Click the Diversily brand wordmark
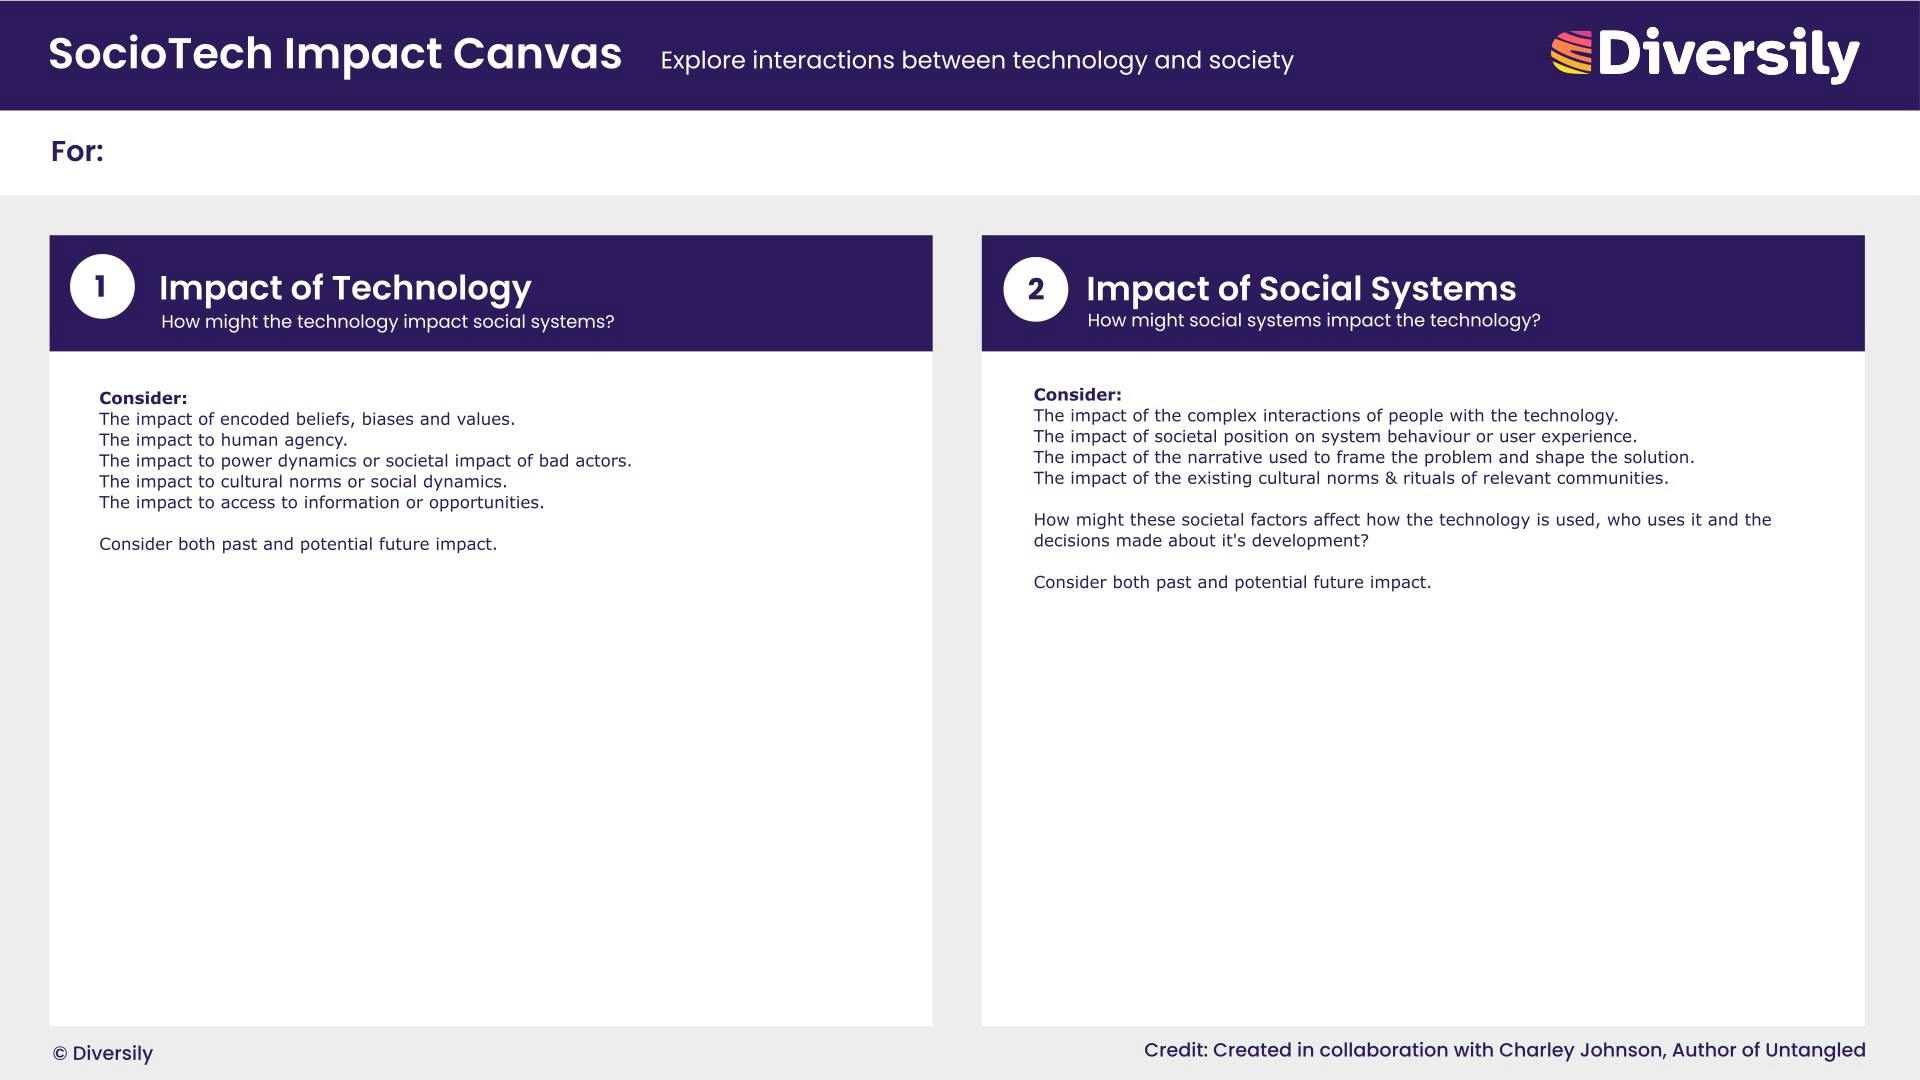This screenshot has width=1920, height=1080. point(1728,54)
